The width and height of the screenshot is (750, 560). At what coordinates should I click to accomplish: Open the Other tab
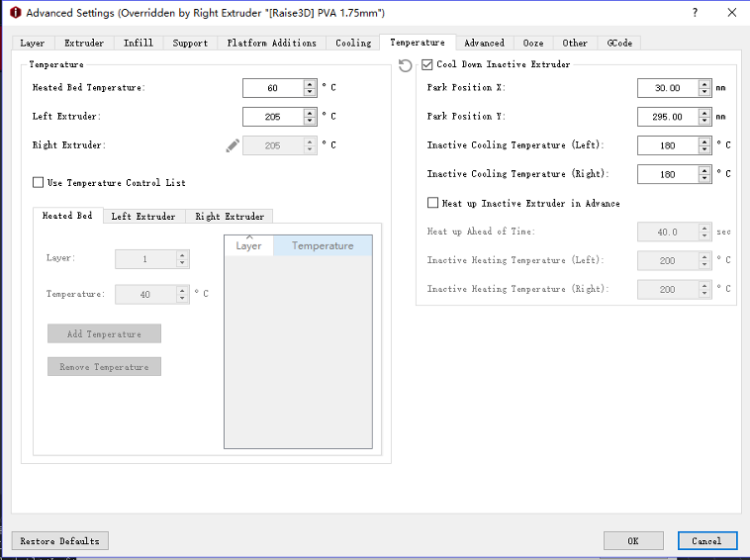574,43
